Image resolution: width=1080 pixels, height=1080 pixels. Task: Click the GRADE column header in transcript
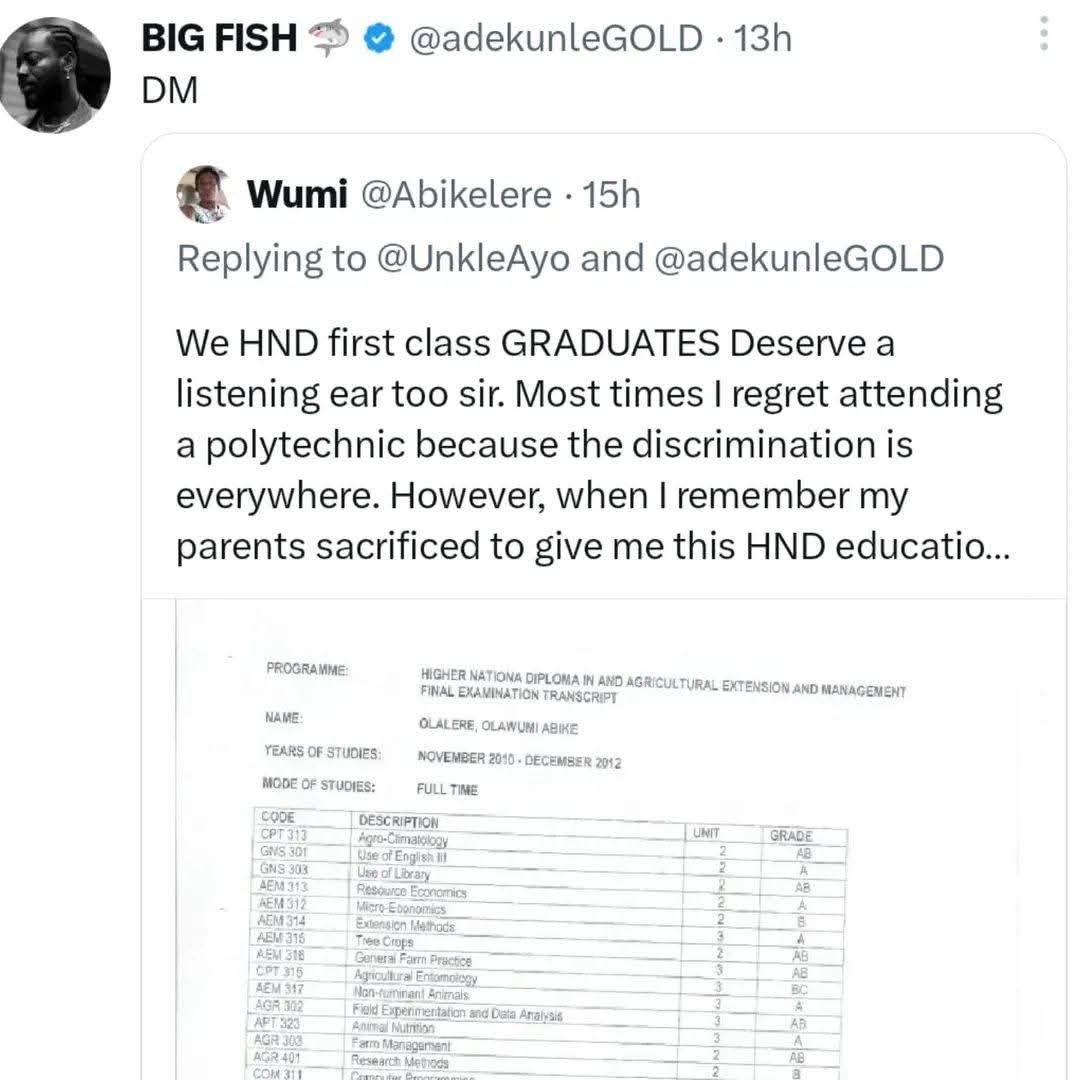point(790,836)
